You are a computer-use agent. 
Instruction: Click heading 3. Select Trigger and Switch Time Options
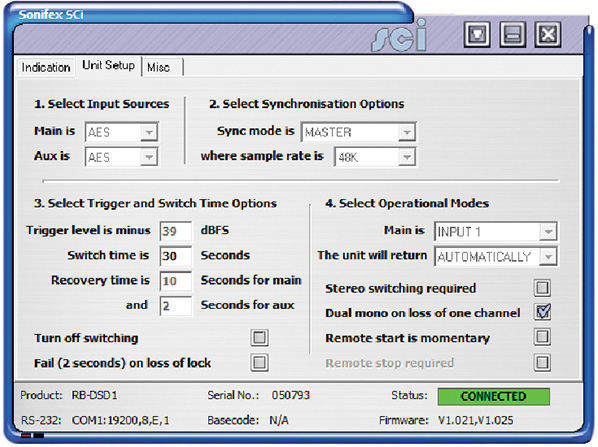click(155, 203)
